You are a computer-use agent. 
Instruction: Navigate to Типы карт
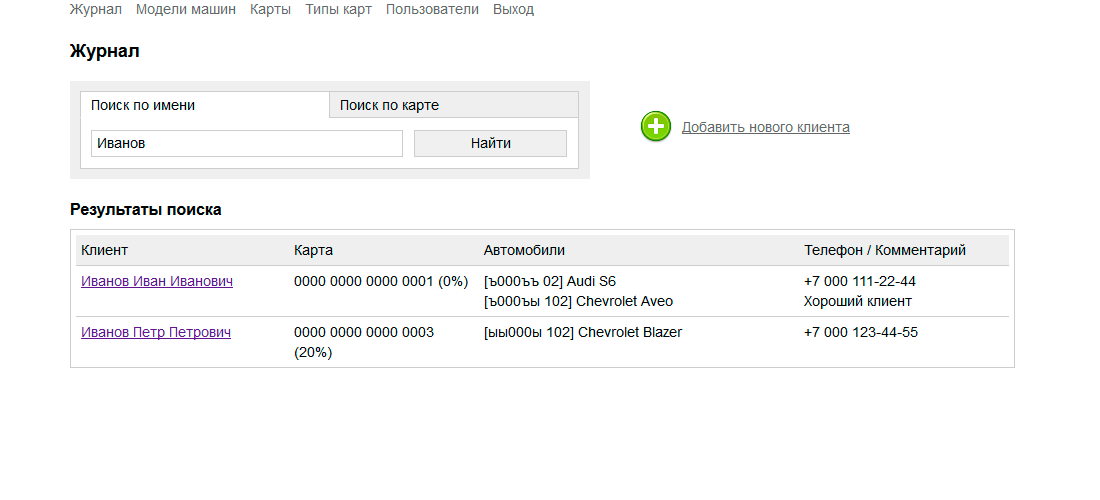click(x=338, y=9)
